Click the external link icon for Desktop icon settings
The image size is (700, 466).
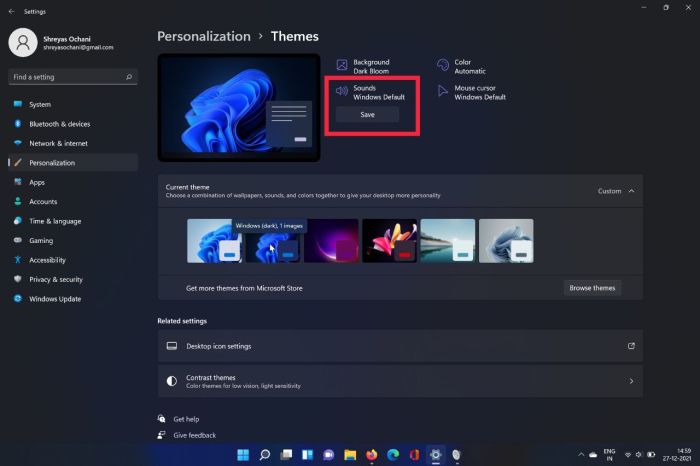click(631, 346)
